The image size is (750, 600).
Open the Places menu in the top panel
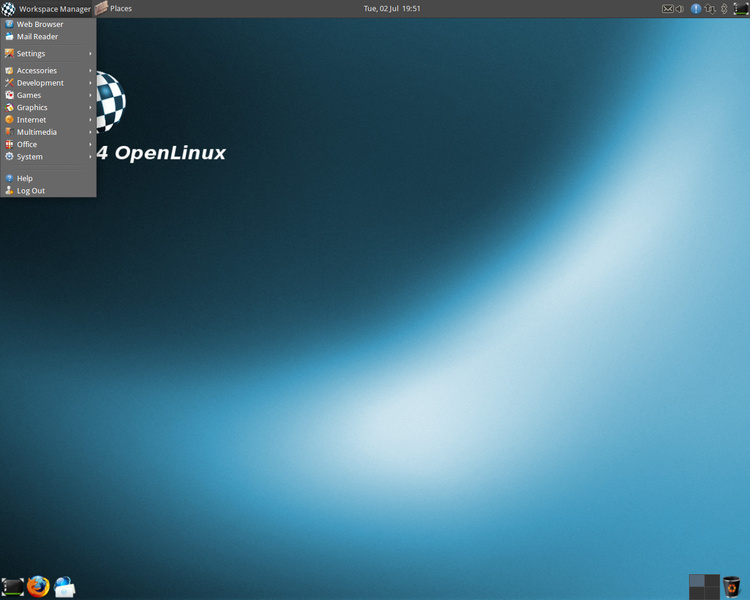pyautogui.click(x=114, y=9)
